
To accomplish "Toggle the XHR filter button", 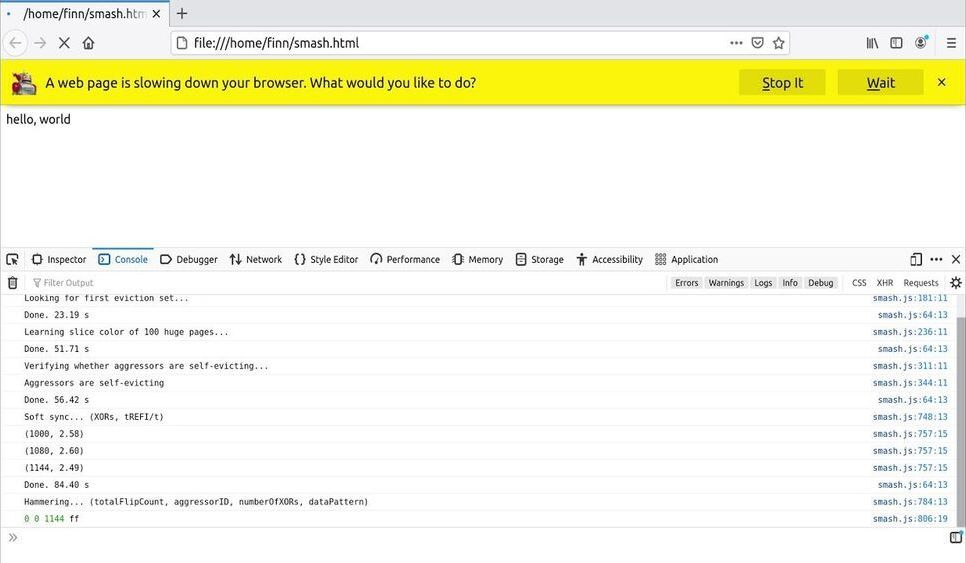I will click(x=884, y=283).
